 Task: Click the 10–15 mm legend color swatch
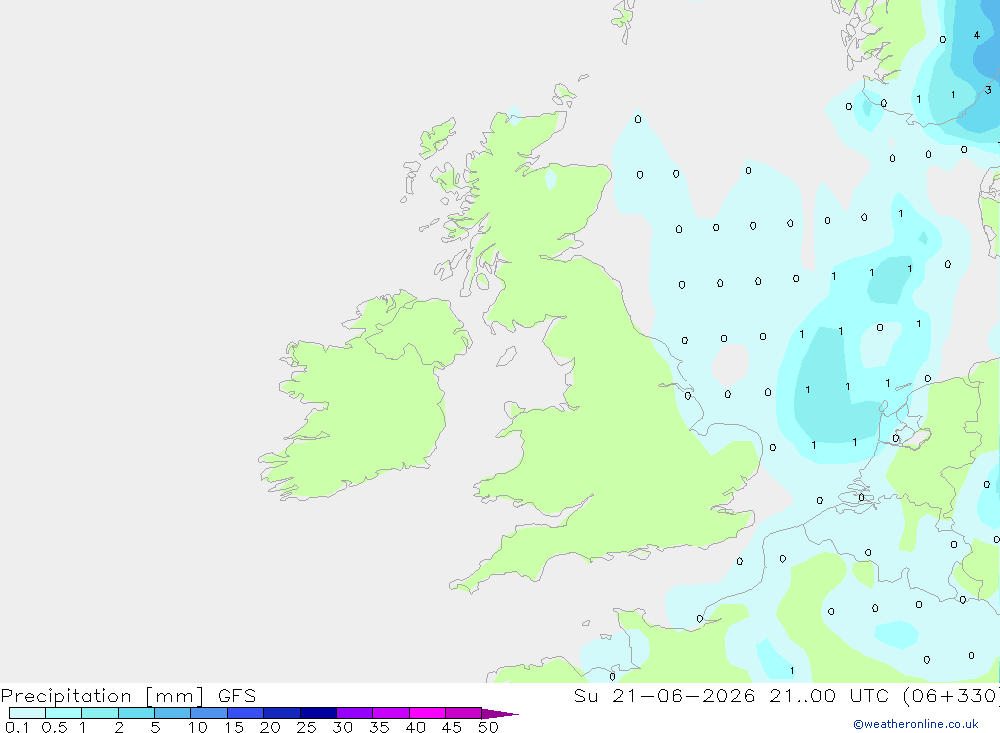209,713
